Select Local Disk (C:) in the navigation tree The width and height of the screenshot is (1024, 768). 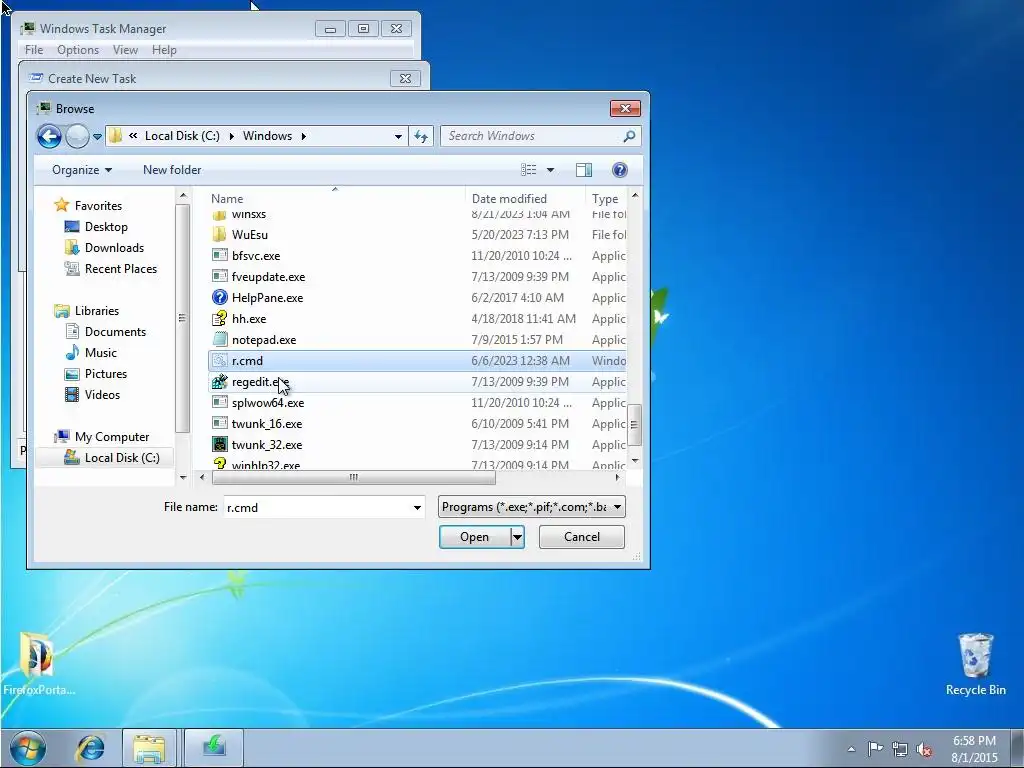121,458
